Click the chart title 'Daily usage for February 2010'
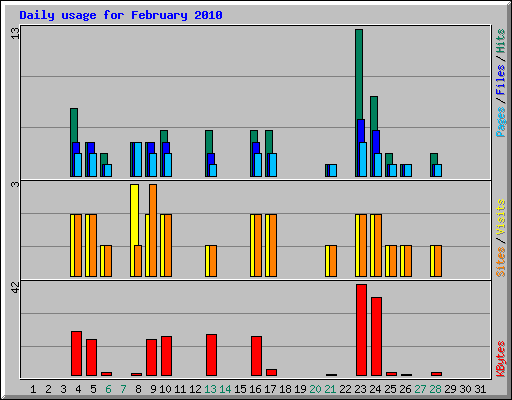 [x=121, y=15]
